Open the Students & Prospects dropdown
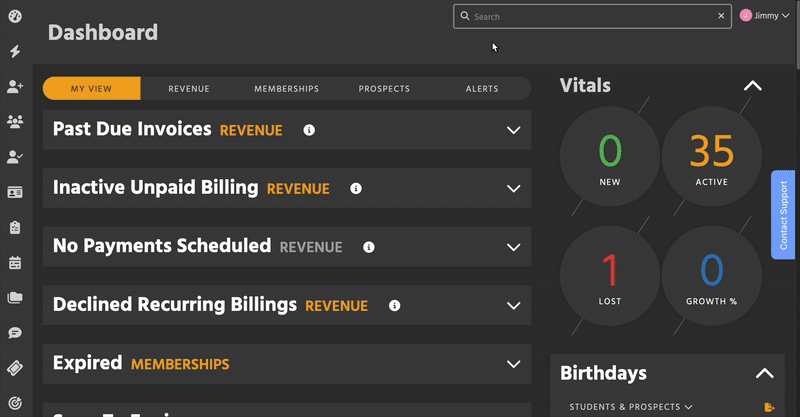This screenshot has width=800, height=417. point(631,407)
